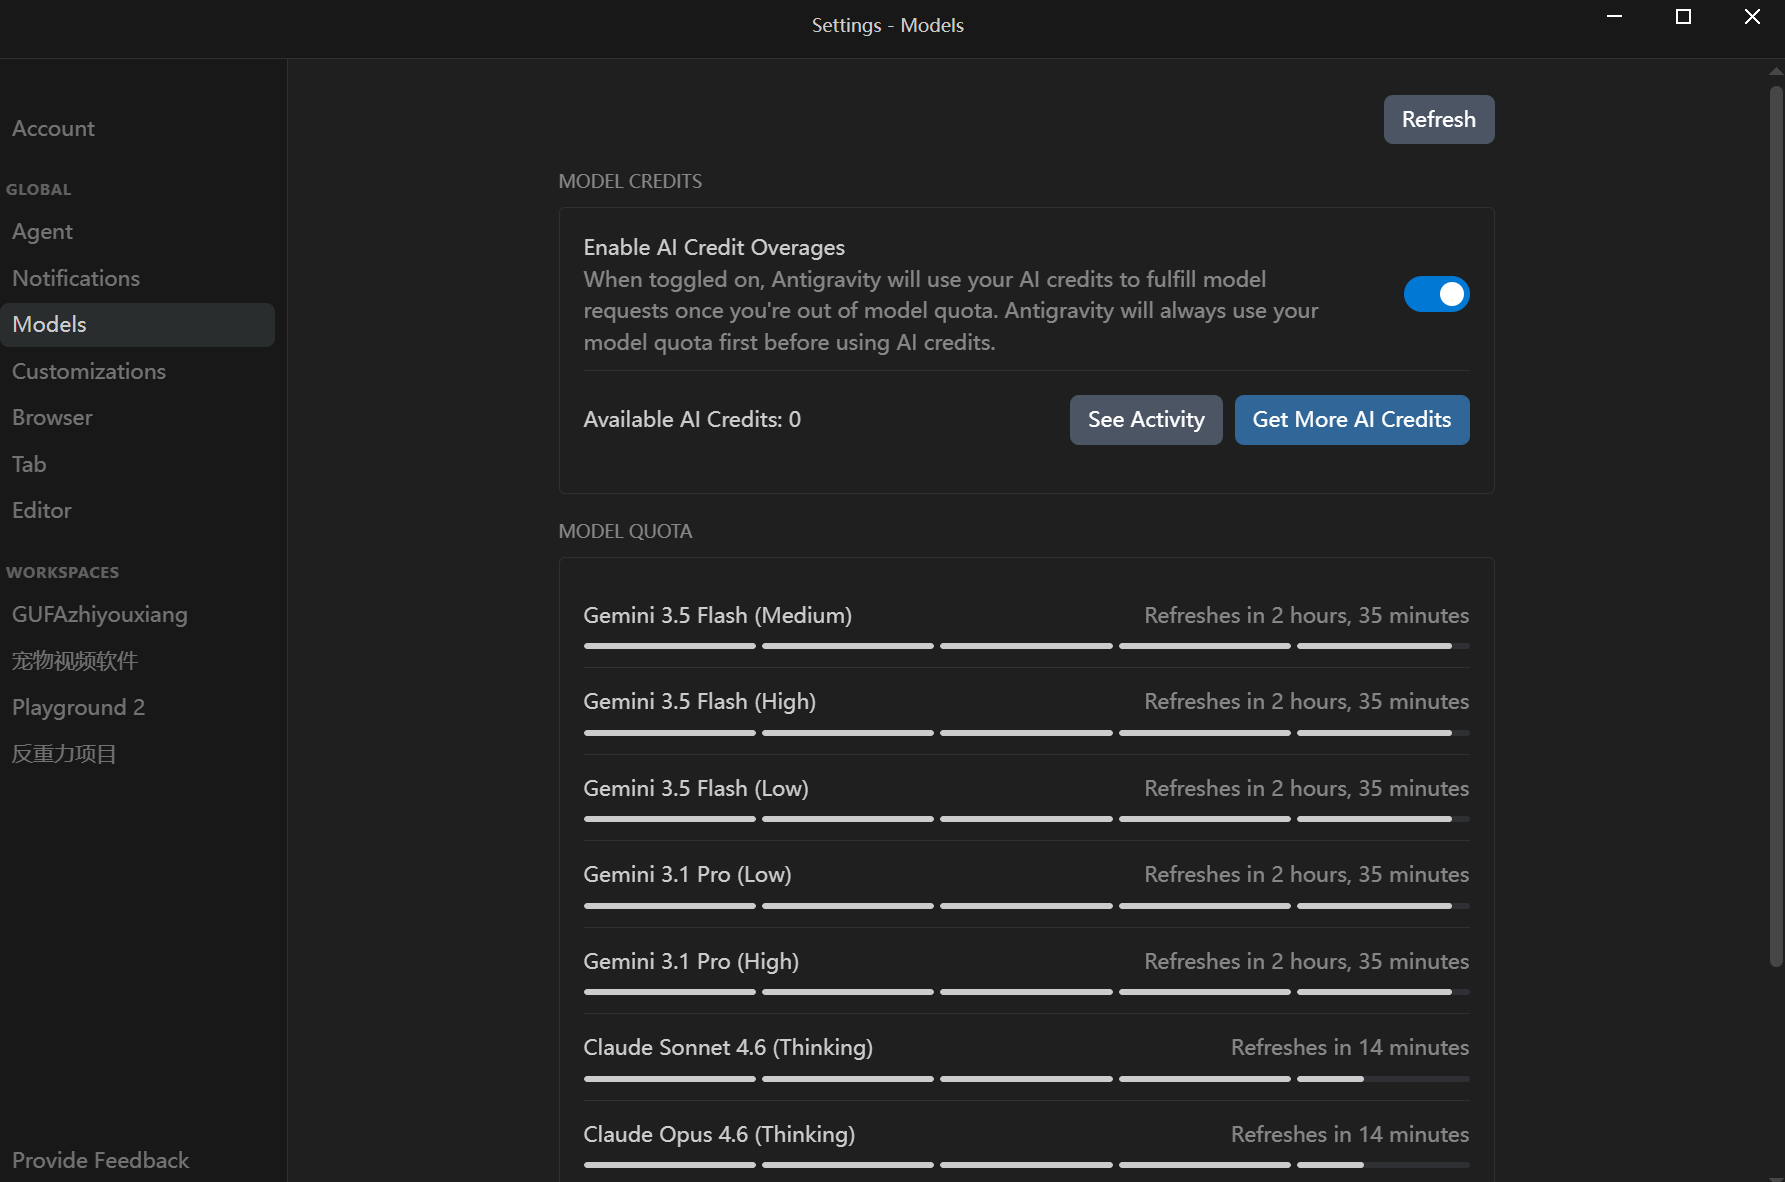
Task: Click the Gemini 3.1 Pro (Low) quota bar
Action: 1026,906
